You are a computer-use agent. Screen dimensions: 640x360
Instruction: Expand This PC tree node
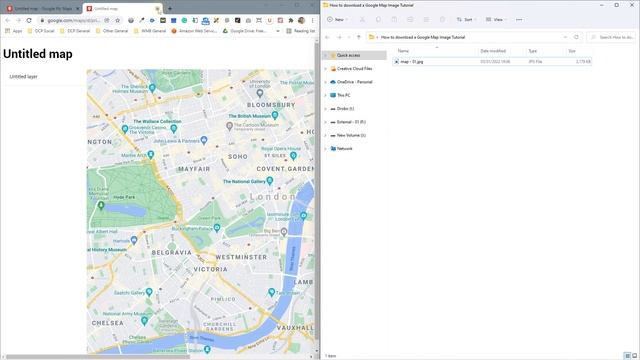pyautogui.click(x=326, y=95)
